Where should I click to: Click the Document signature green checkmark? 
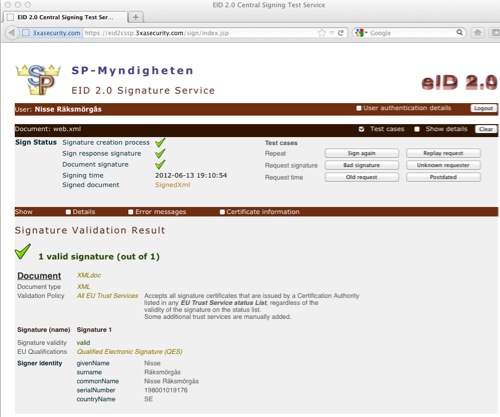(x=160, y=164)
